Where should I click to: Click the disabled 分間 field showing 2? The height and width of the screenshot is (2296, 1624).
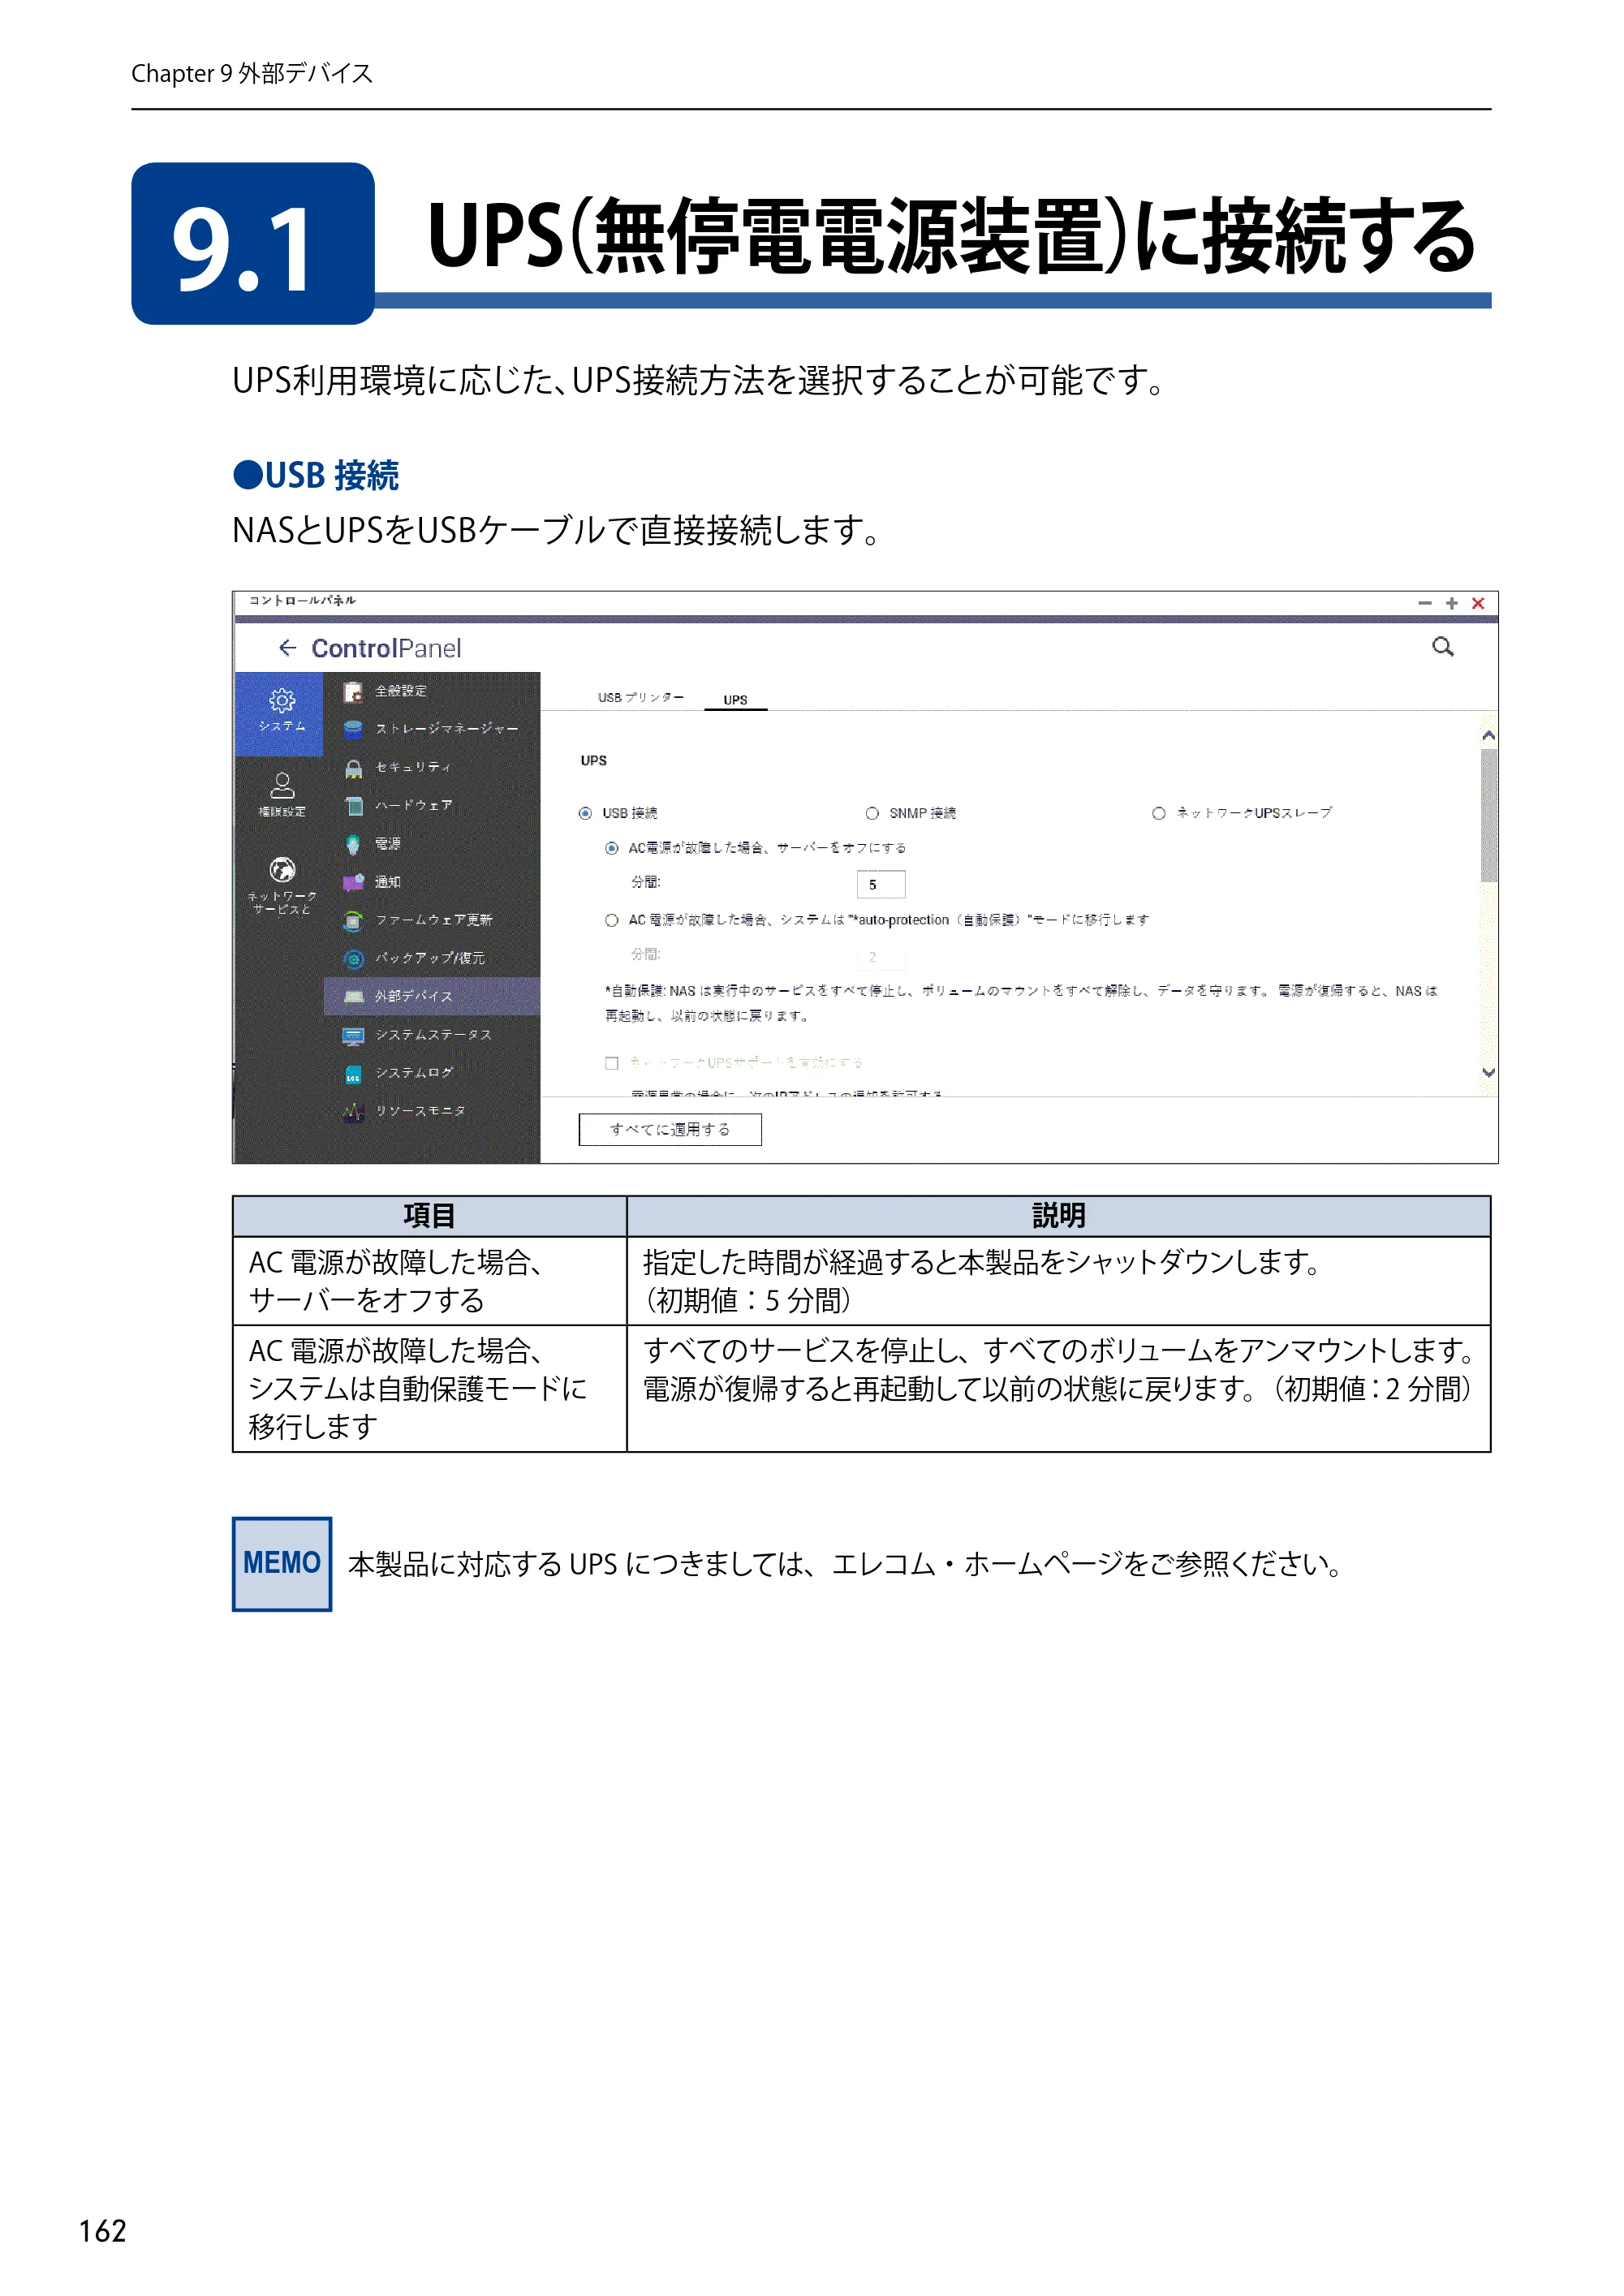pos(881,957)
